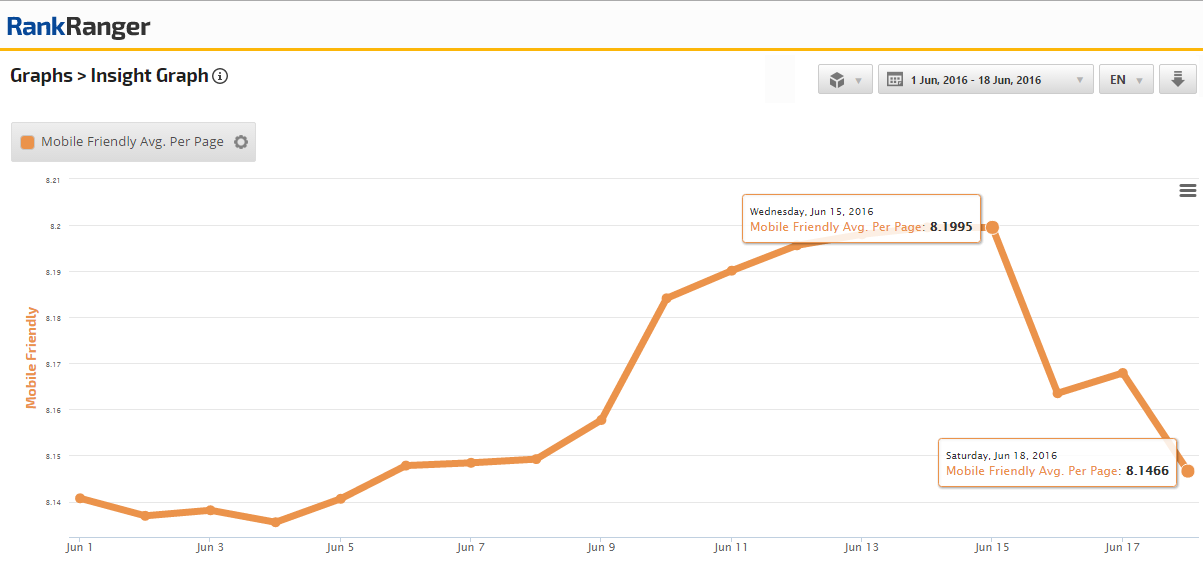The image size is (1203, 569).
Task: Toggle the Mobile Friendly Avg. Per Page series
Action: [x=132, y=142]
